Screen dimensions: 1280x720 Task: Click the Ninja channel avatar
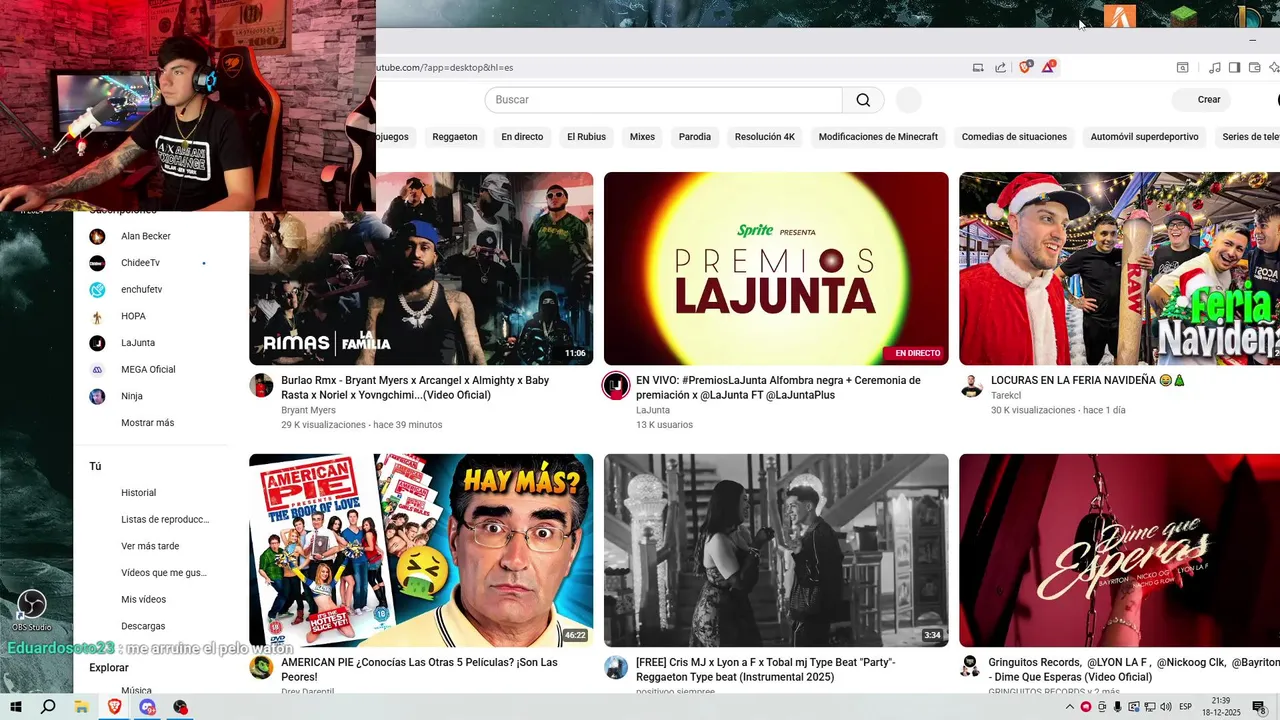tap(97, 396)
